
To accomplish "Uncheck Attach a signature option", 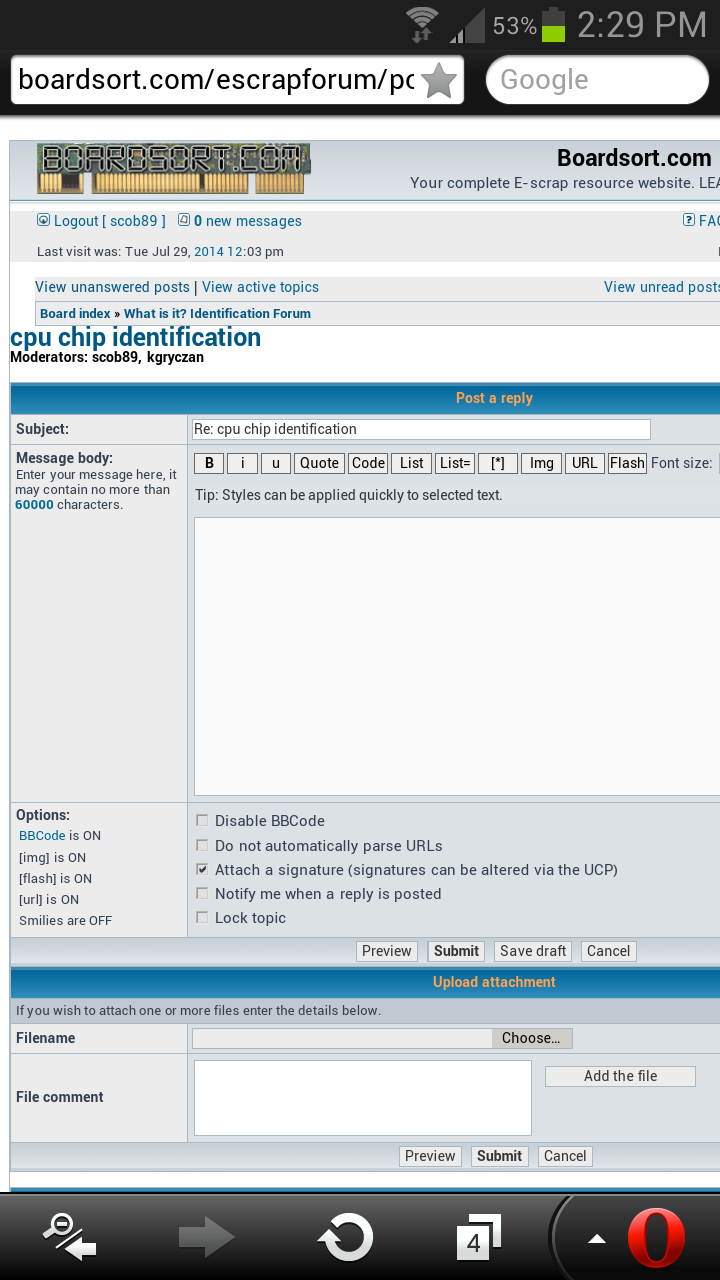I will coord(203,870).
